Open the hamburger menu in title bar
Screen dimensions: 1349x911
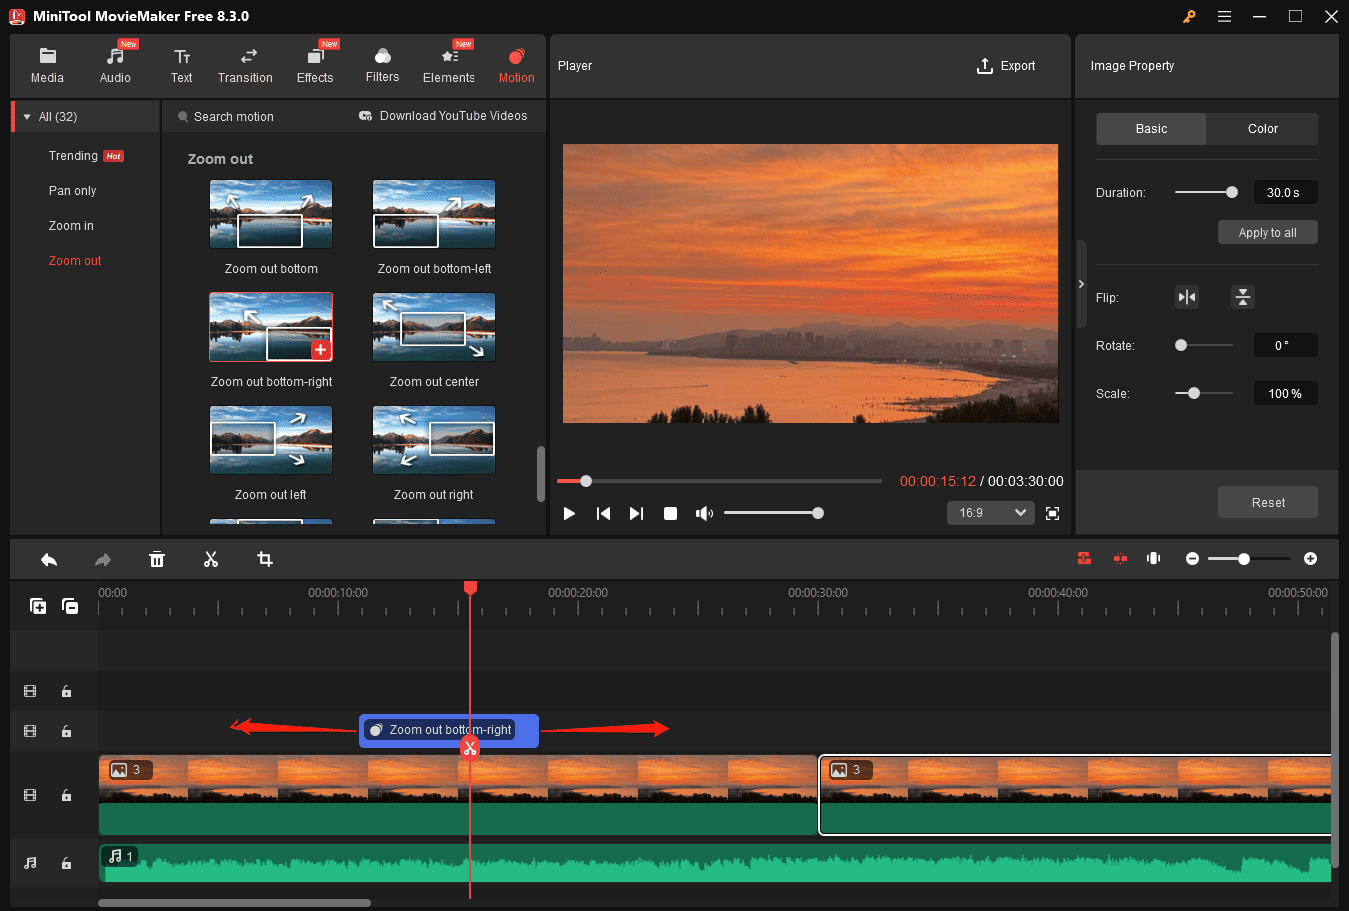point(1224,16)
